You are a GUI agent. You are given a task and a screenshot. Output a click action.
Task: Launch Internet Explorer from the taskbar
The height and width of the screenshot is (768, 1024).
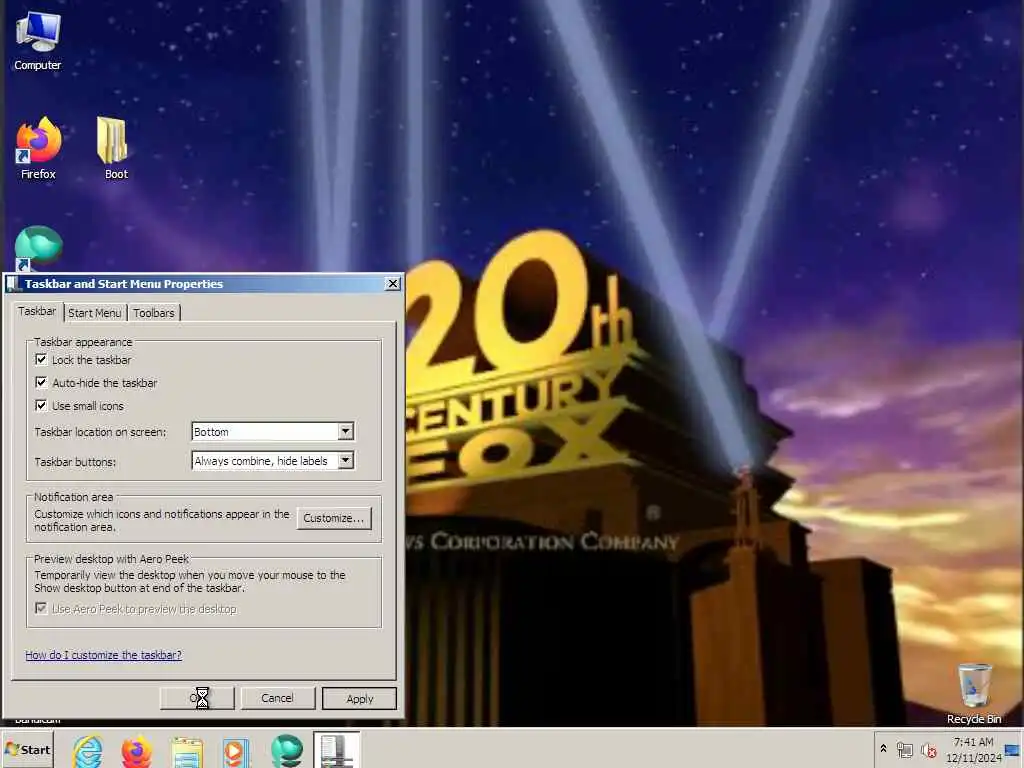click(88, 751)
